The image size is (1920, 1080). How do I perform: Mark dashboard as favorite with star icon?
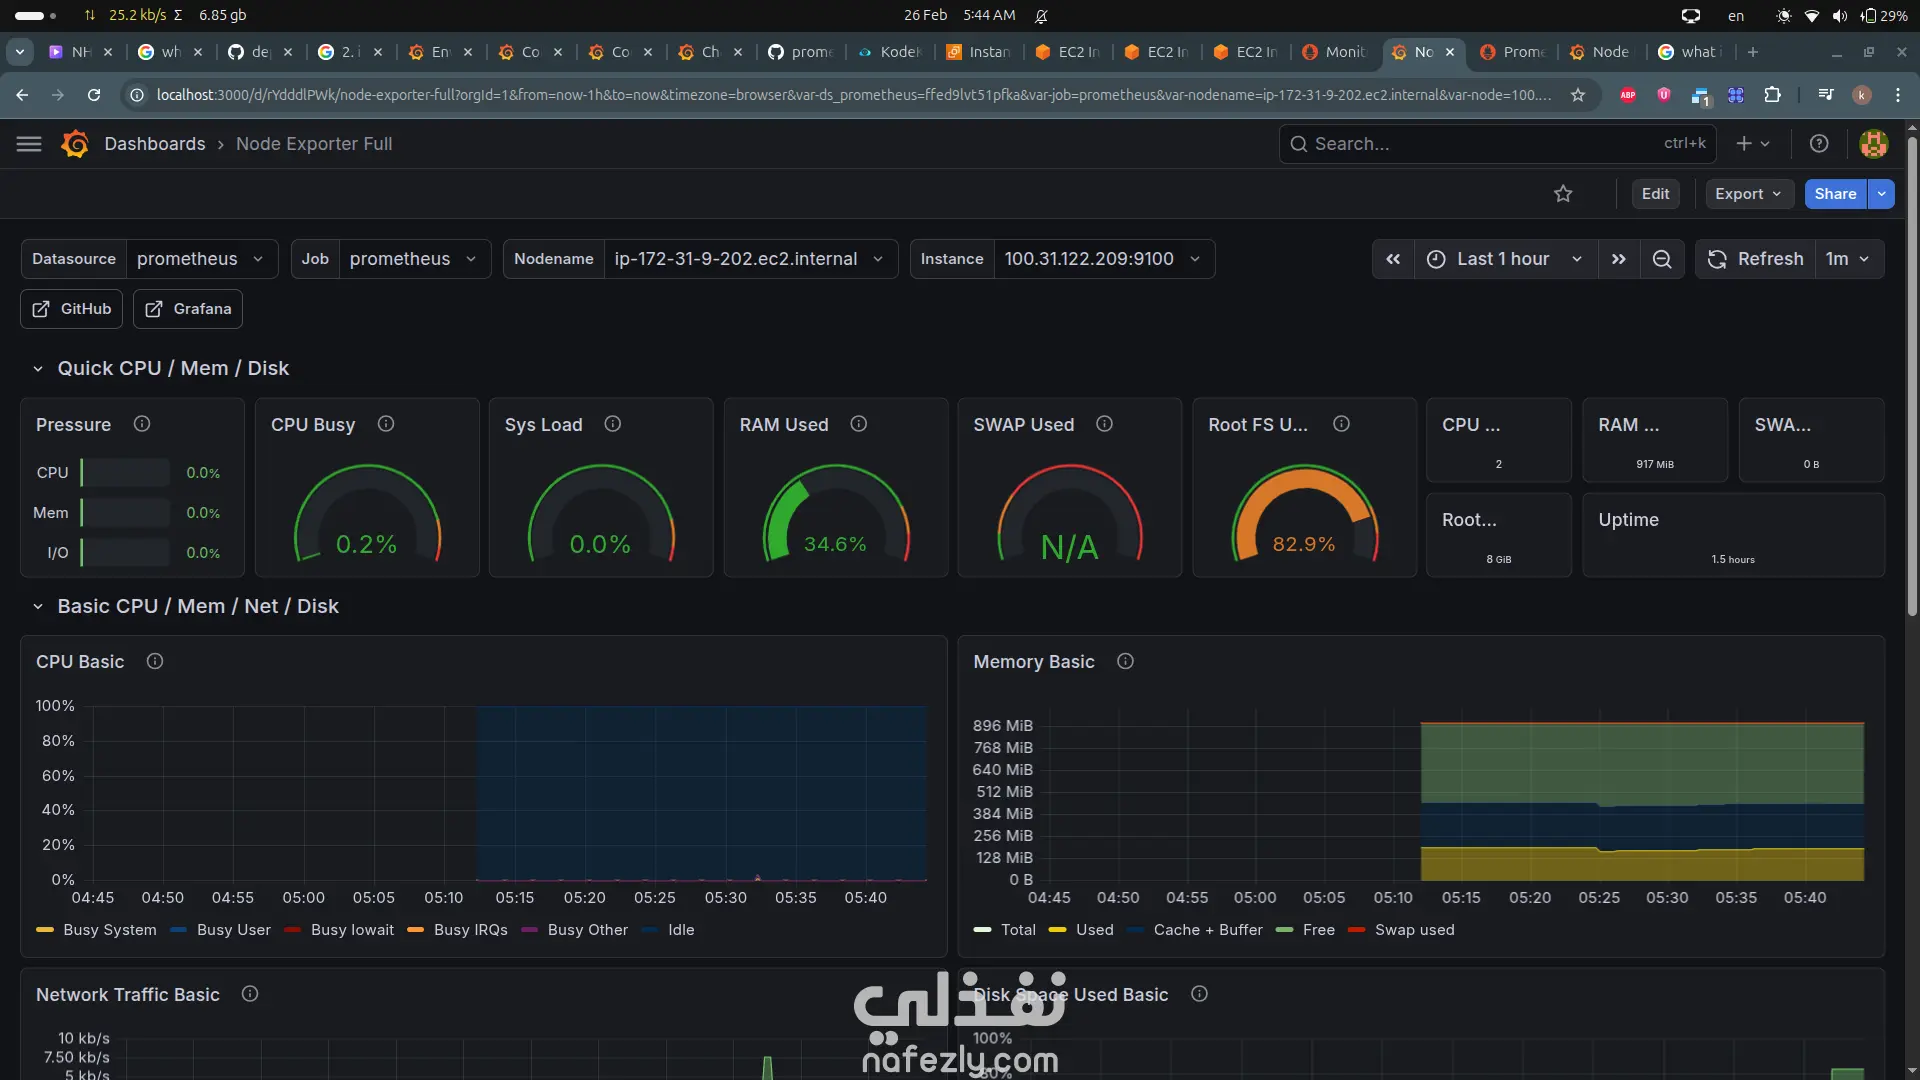1563,194
